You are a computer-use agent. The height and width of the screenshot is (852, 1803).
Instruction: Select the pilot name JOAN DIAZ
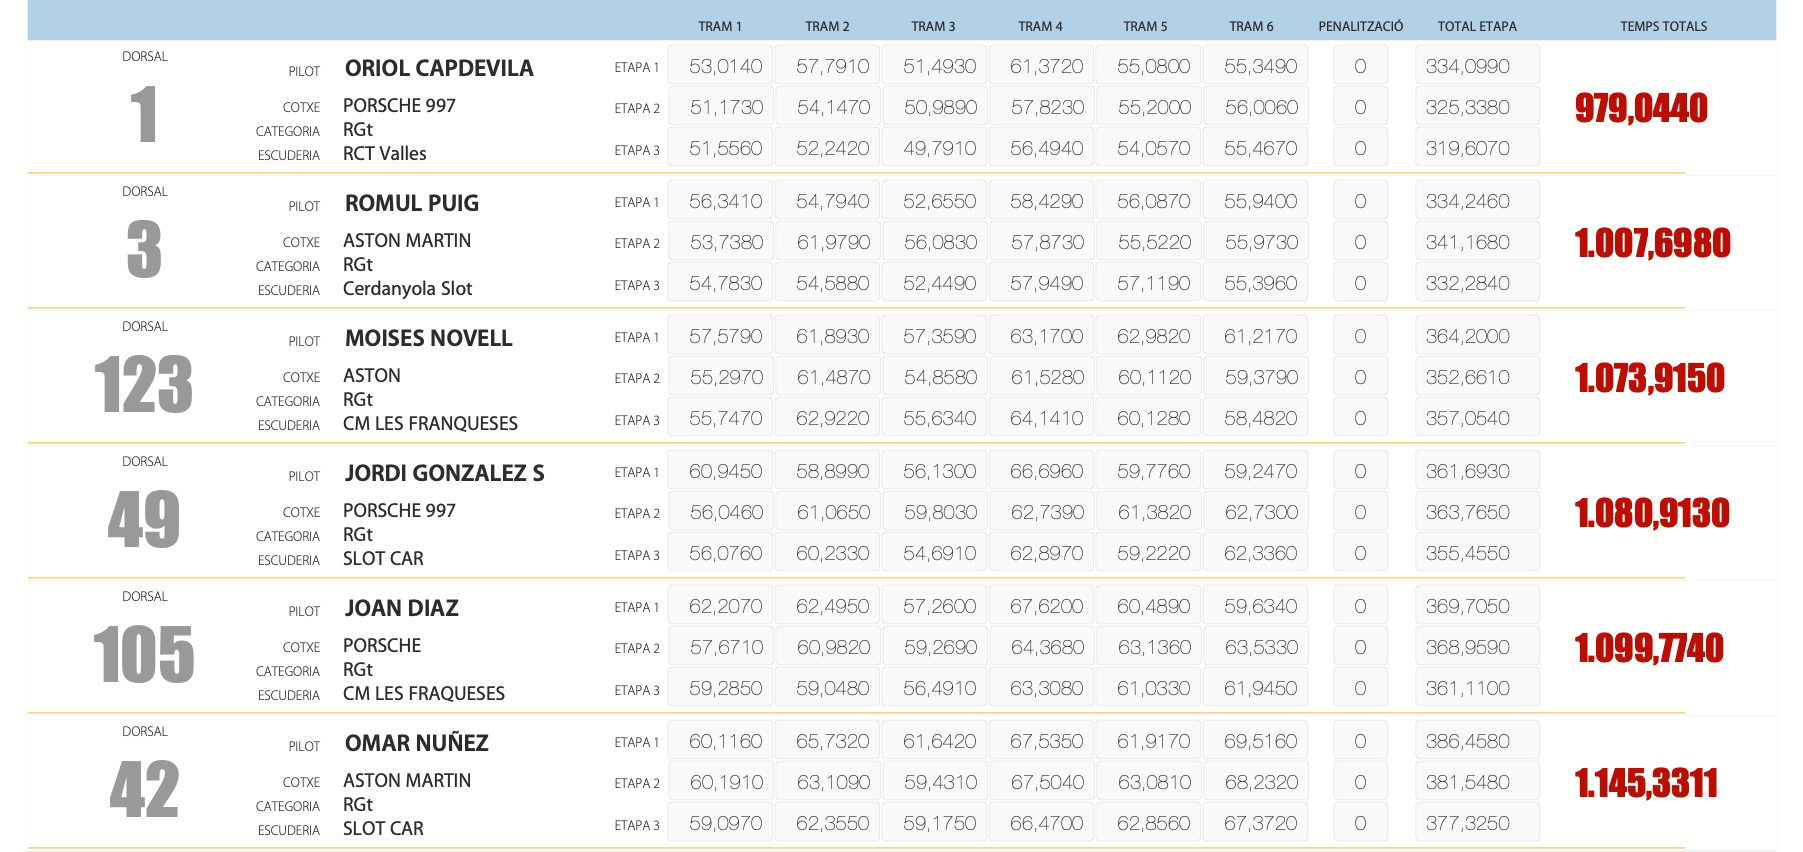pos(401,608)
